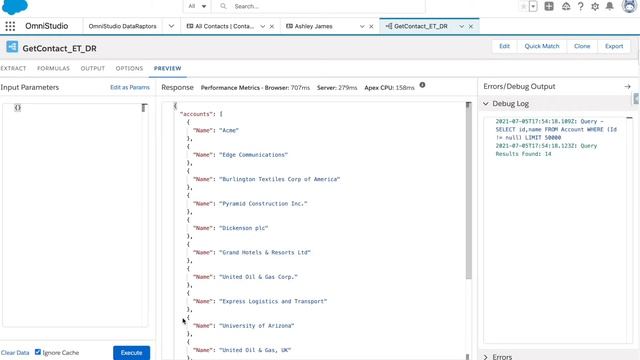Screen dimensions: 640x360
Task: Click the "Pyramid Construction Inc." value
Action: pyautogui.click(x=263, y=204)
